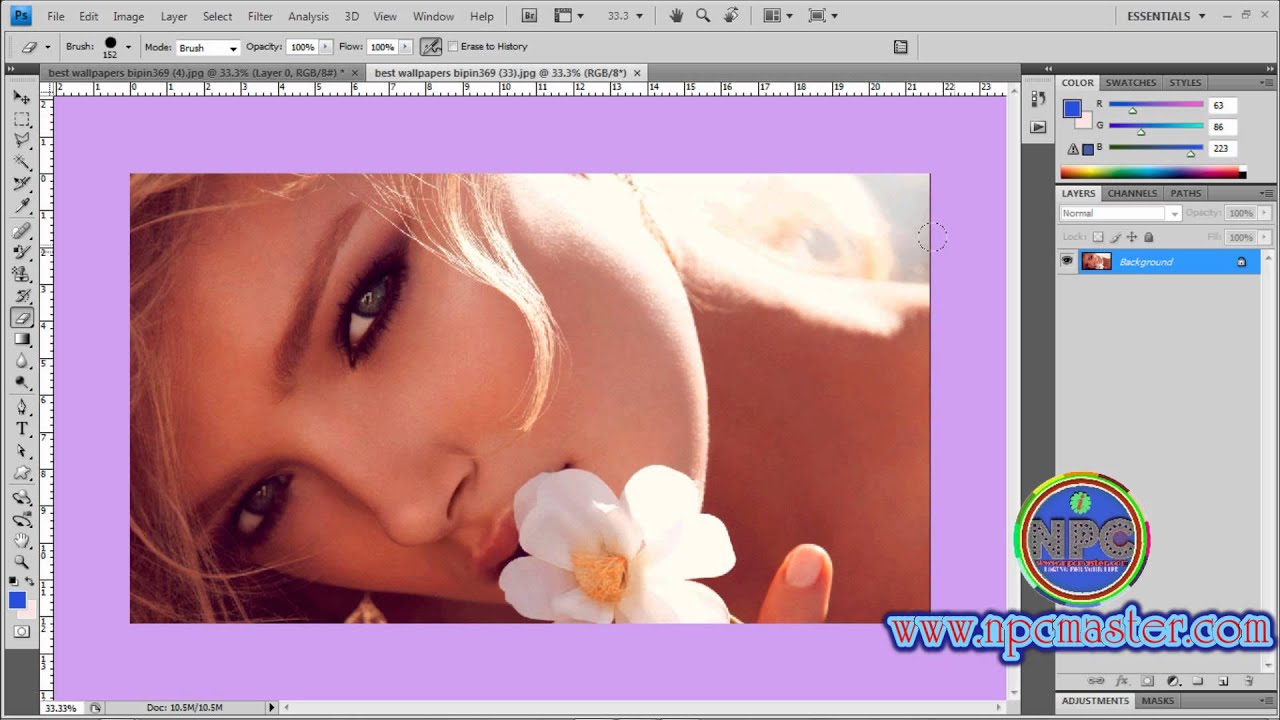Screen dimensions: 1280x720
Task: Toggle airbrush mode in options bar
Action: coord(431,46)
